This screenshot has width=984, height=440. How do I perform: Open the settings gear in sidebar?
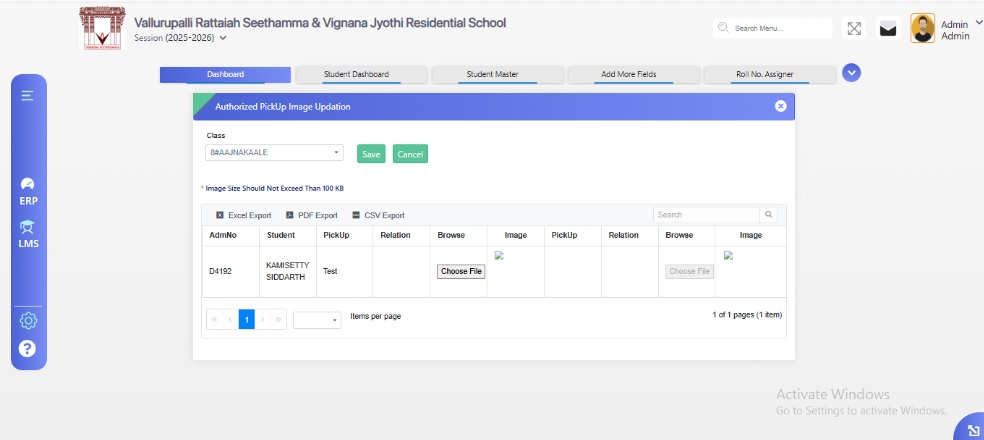pyautogui.click(x=28, y=321)
